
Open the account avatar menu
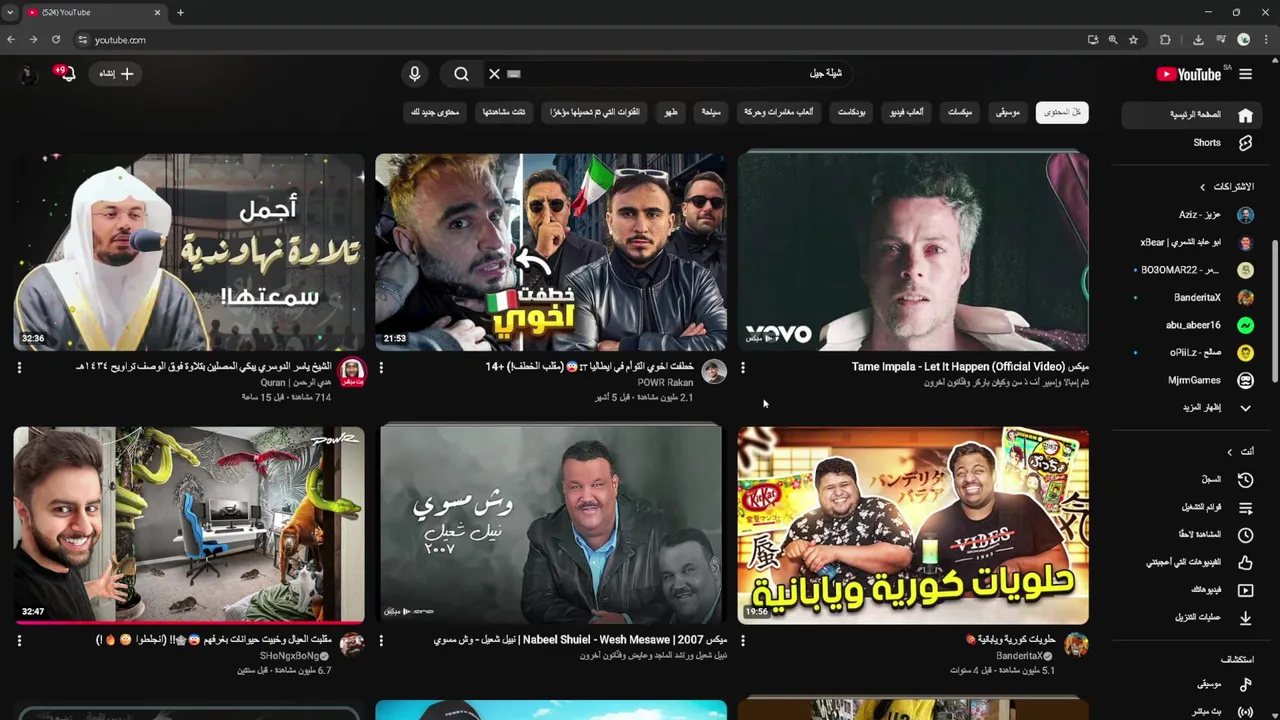(28, 74)
